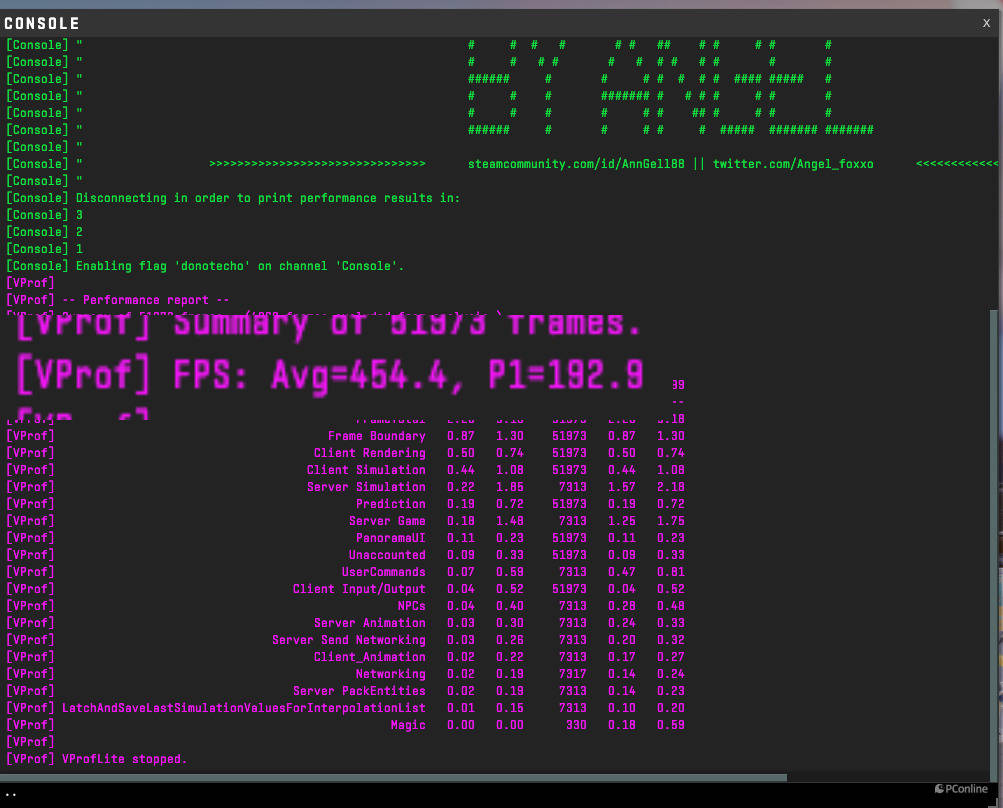Screen dimensions: 1003x808
Task: Click the twitter.com/Angel_foxxo text
Action: 793,164
